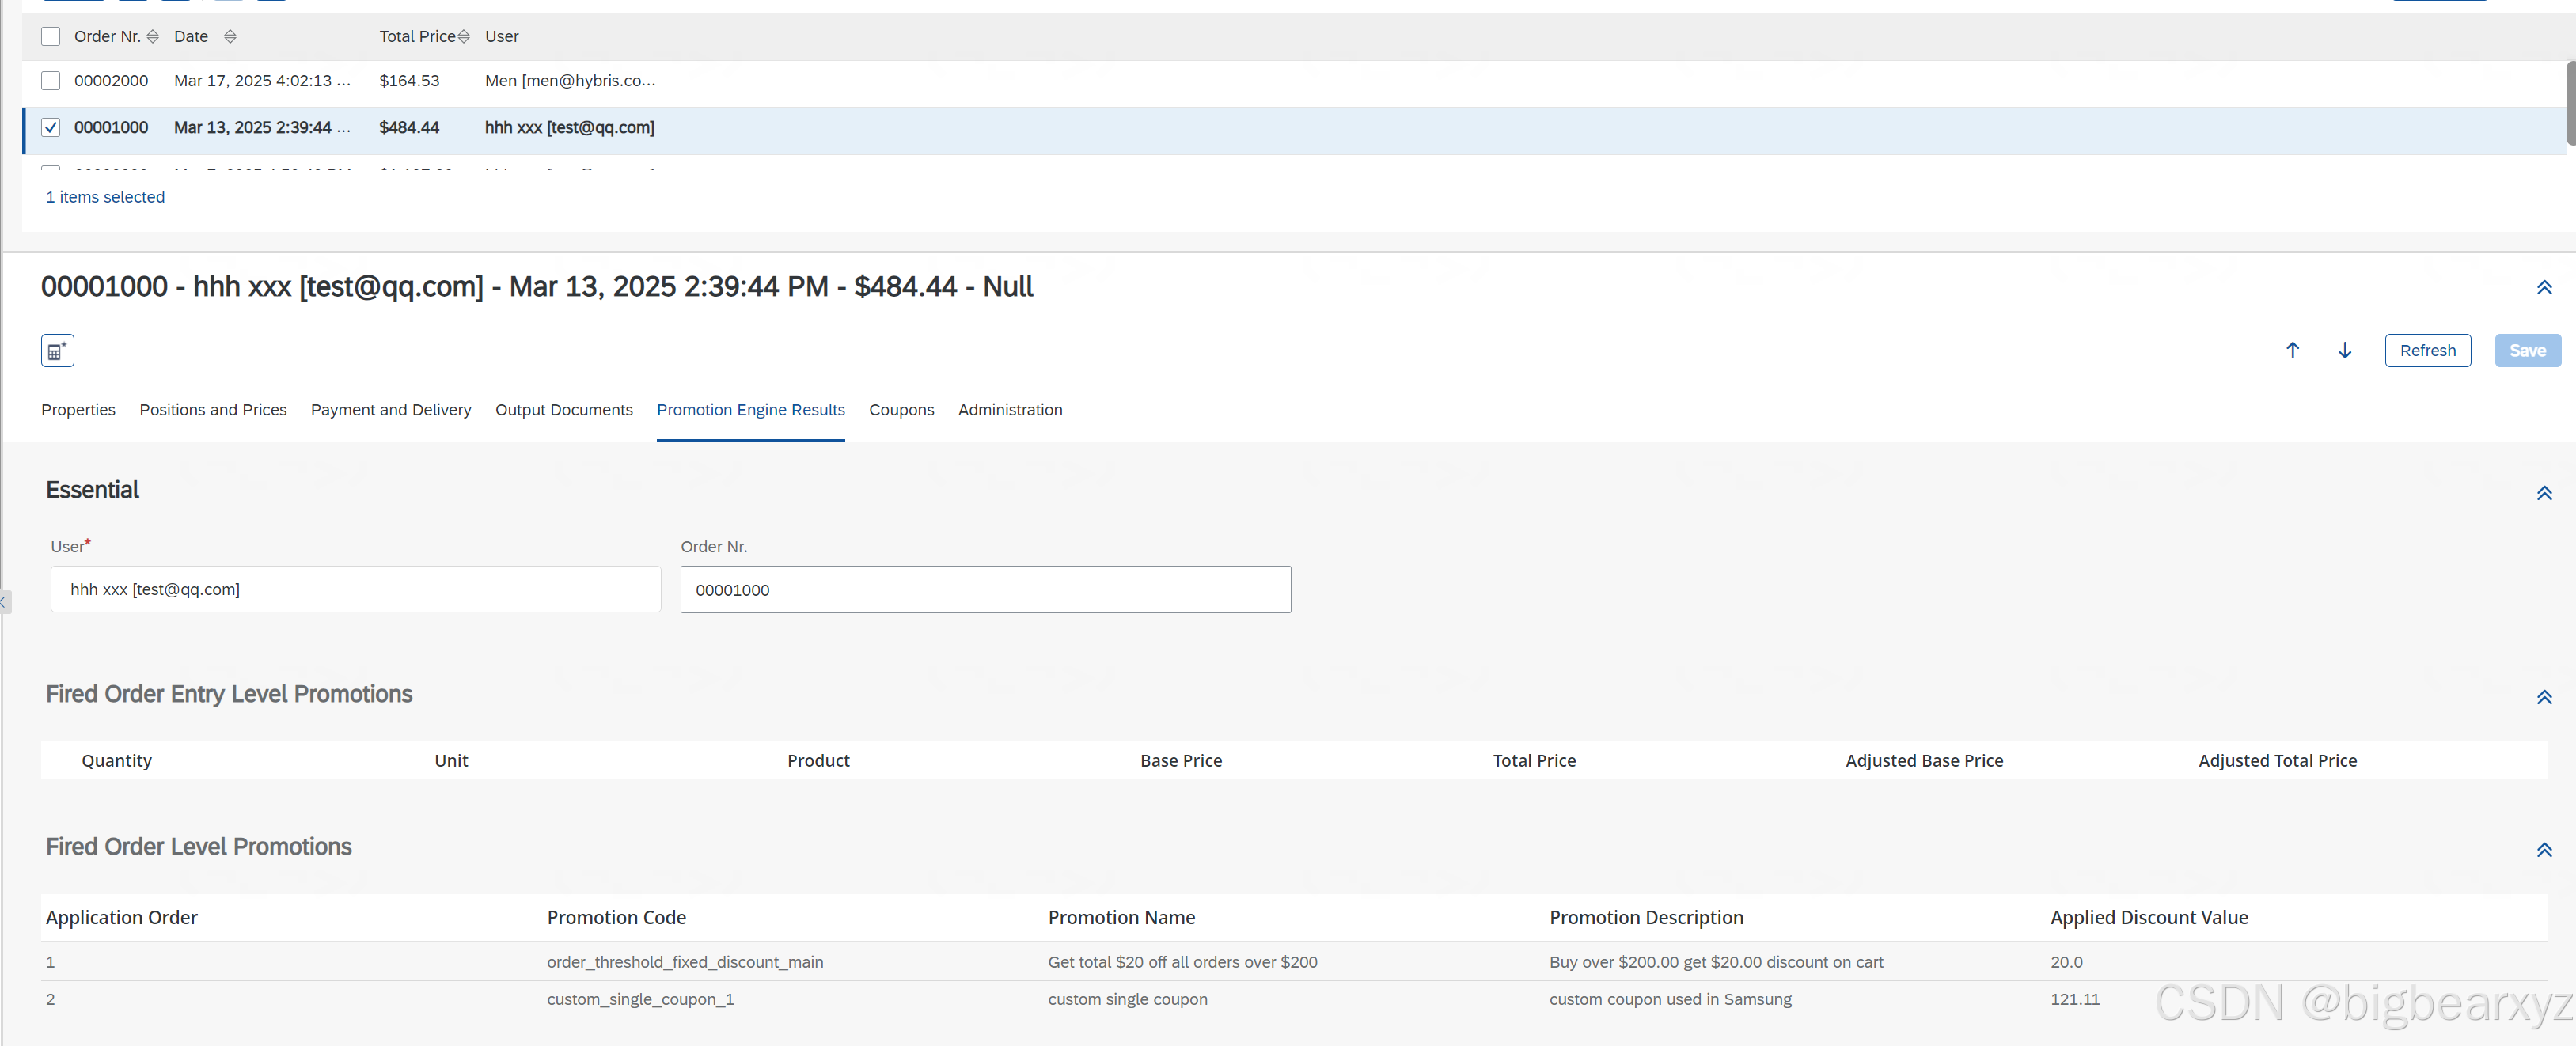Click the Save button

pyautogui.click(x=2526, y=351)
